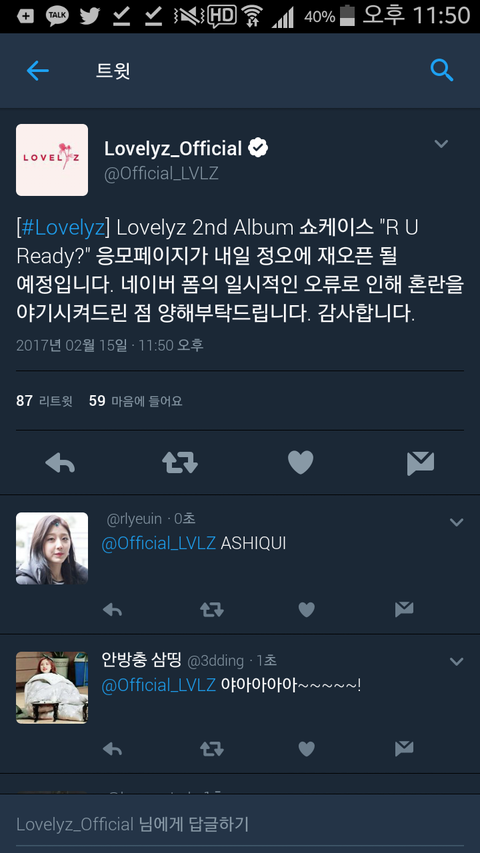Reply to @rlyeuin's ASHIQUI tweet
This screenshot has width=480, height=853.
pyautogui.click(x=112, y=610)
